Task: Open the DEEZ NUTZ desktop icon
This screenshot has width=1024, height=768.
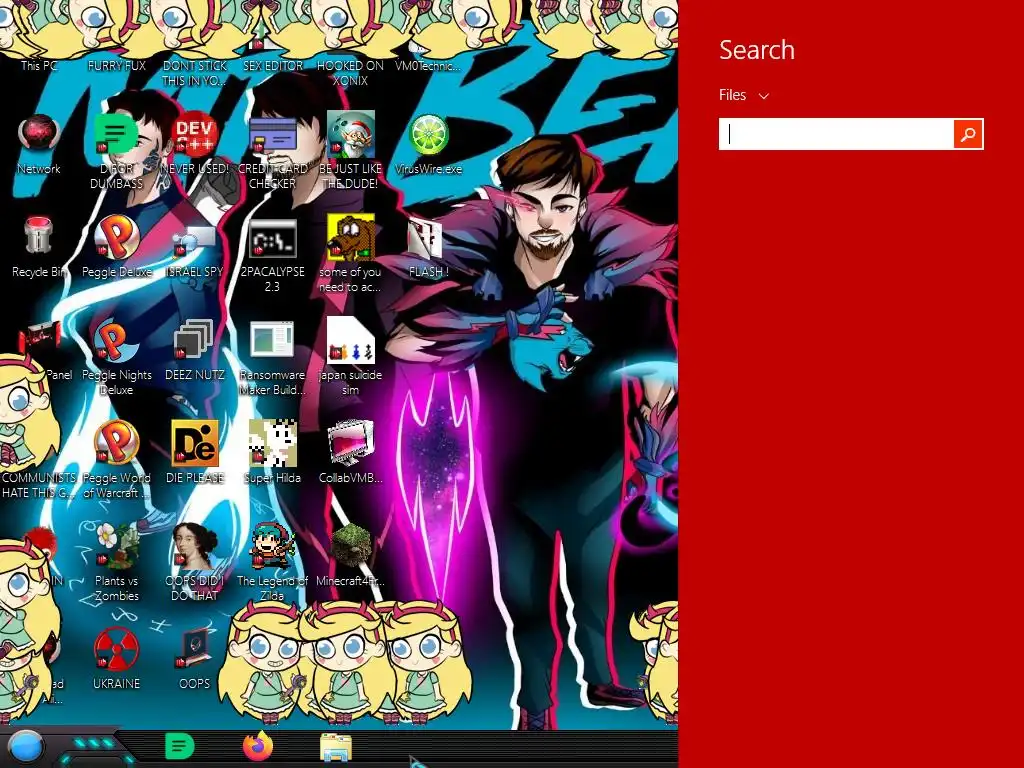Action: click(195, 340)
